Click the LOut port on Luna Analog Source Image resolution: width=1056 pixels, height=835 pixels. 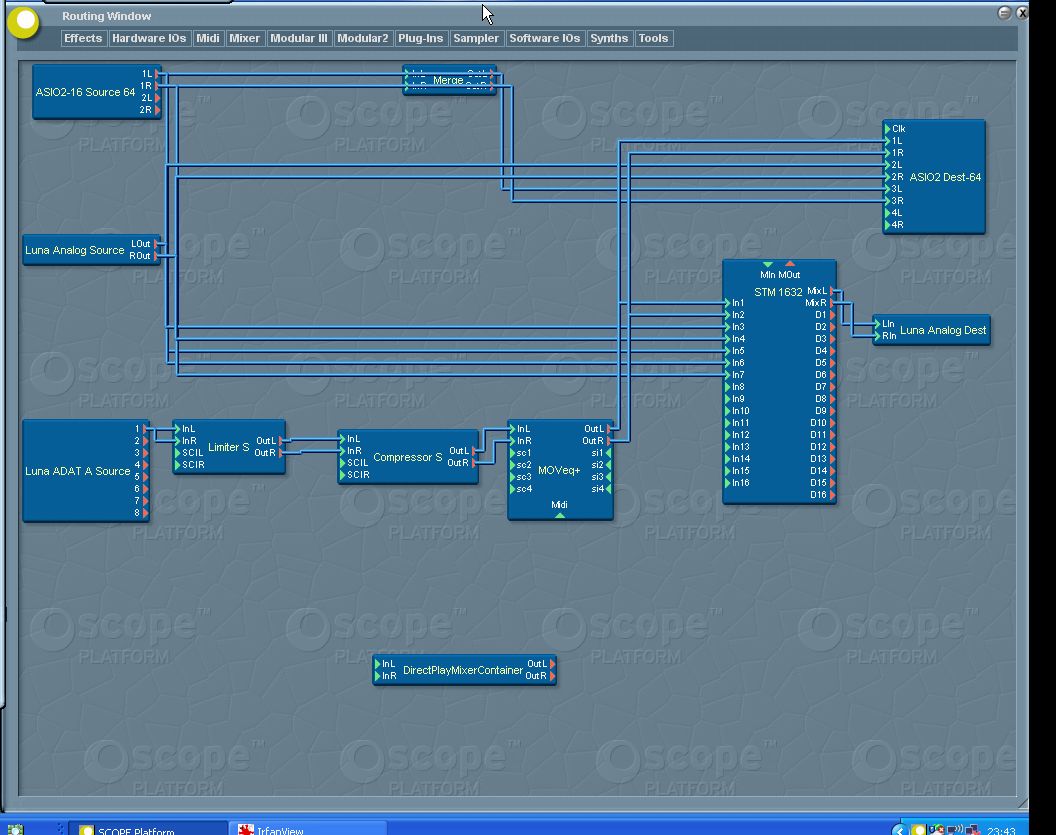tap(157, 244)
